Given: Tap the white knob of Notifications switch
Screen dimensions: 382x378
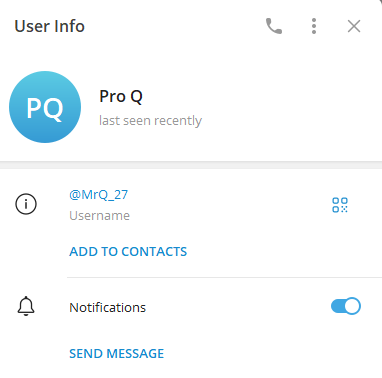Looking at the screenshot, I should [x=352, y=306].
